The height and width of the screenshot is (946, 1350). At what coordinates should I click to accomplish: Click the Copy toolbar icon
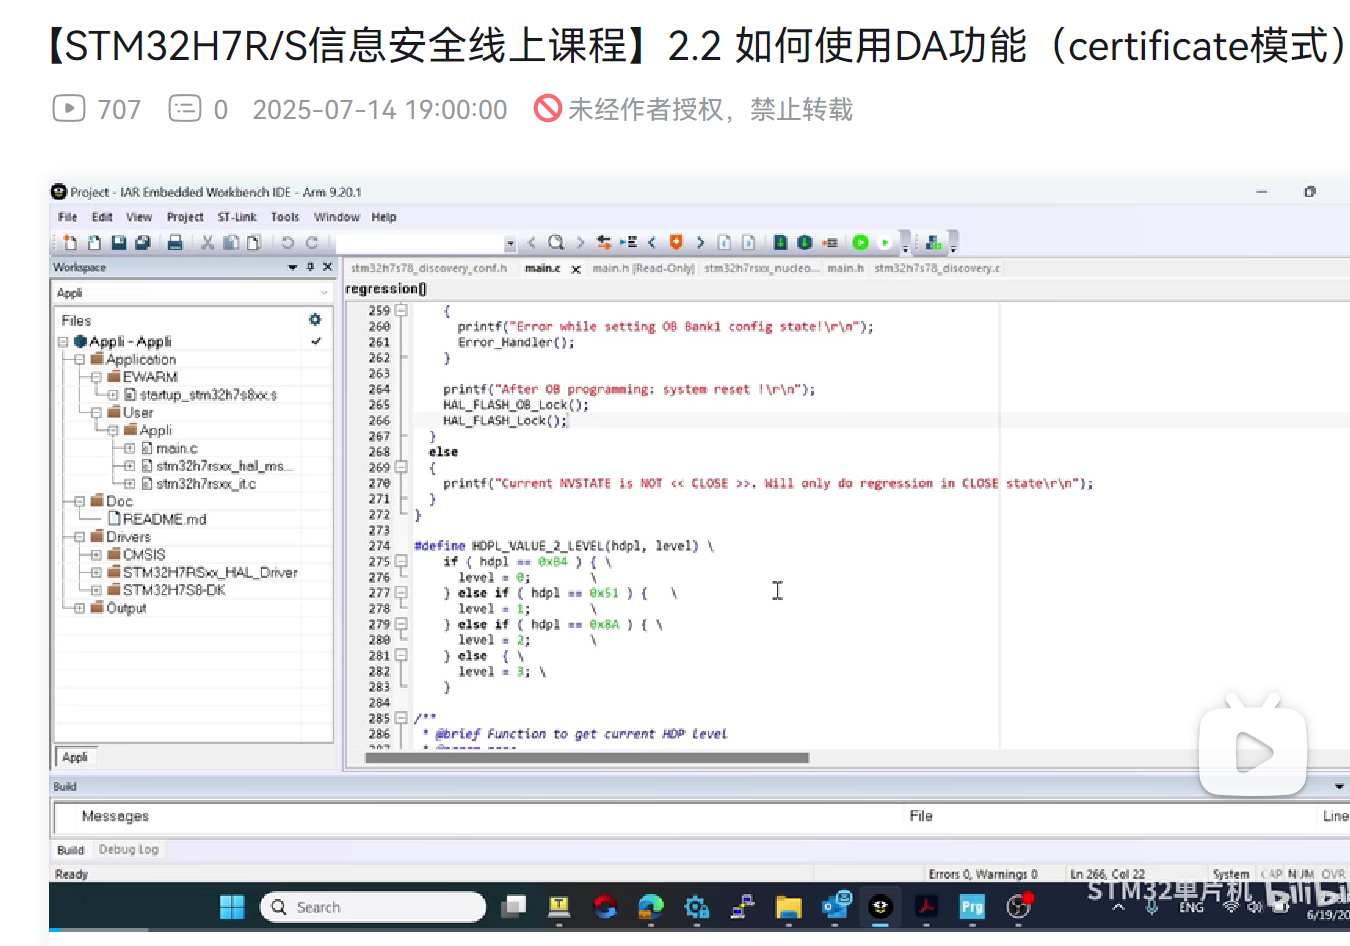point(231,242)
